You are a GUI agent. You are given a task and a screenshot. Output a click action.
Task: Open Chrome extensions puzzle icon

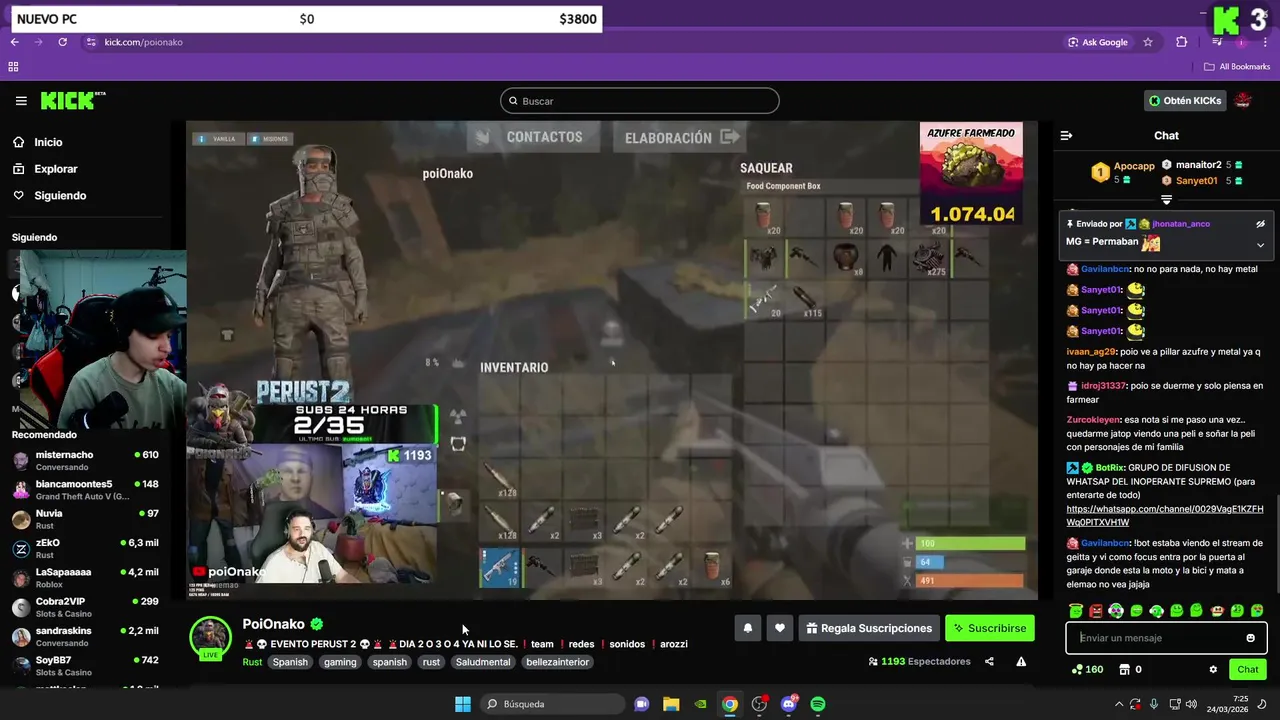coord(1182,42)
